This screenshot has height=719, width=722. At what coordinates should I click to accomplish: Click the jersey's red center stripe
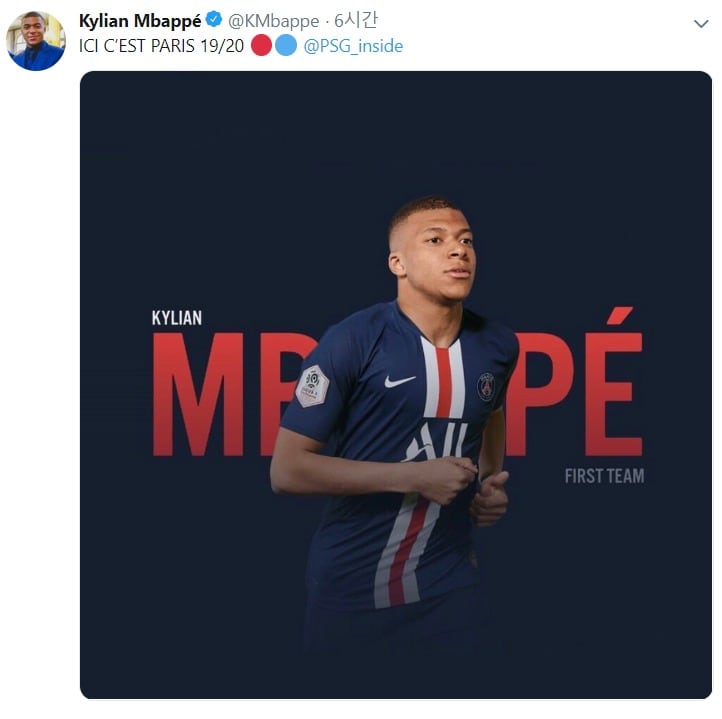(x=443, y=382)
